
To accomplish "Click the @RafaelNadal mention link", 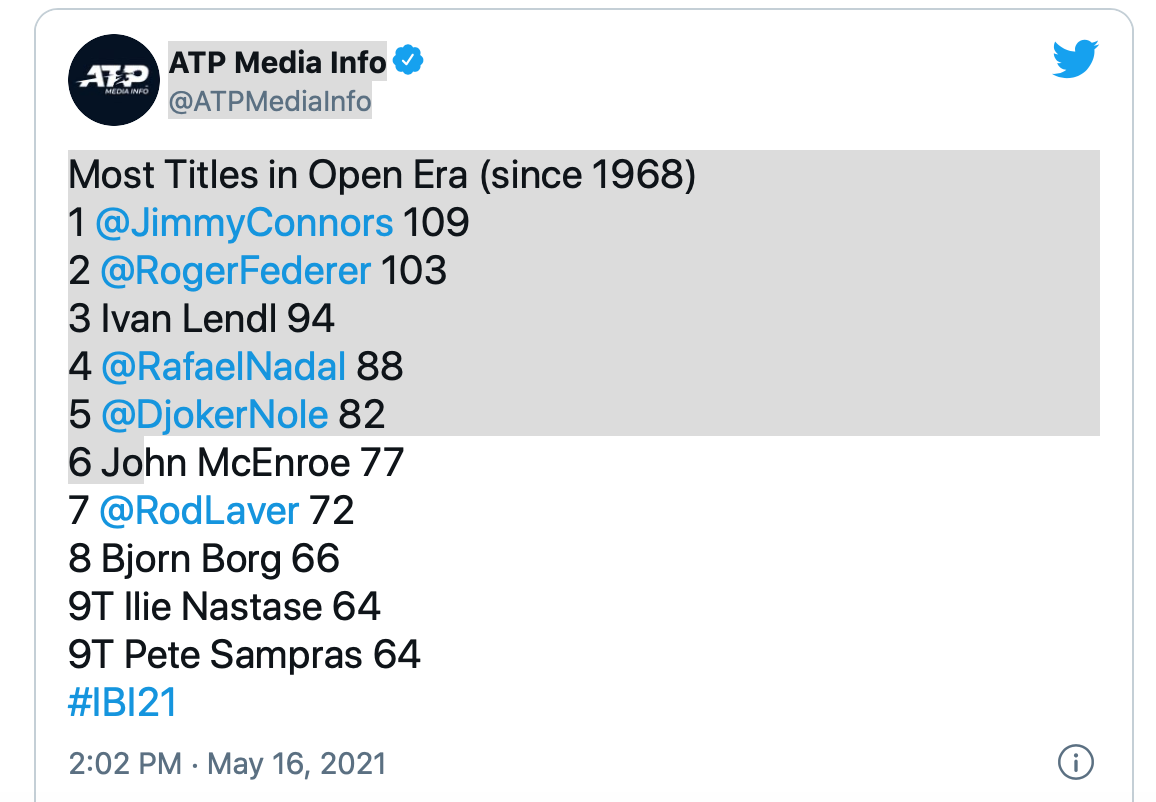I will (x=223, y=366).
